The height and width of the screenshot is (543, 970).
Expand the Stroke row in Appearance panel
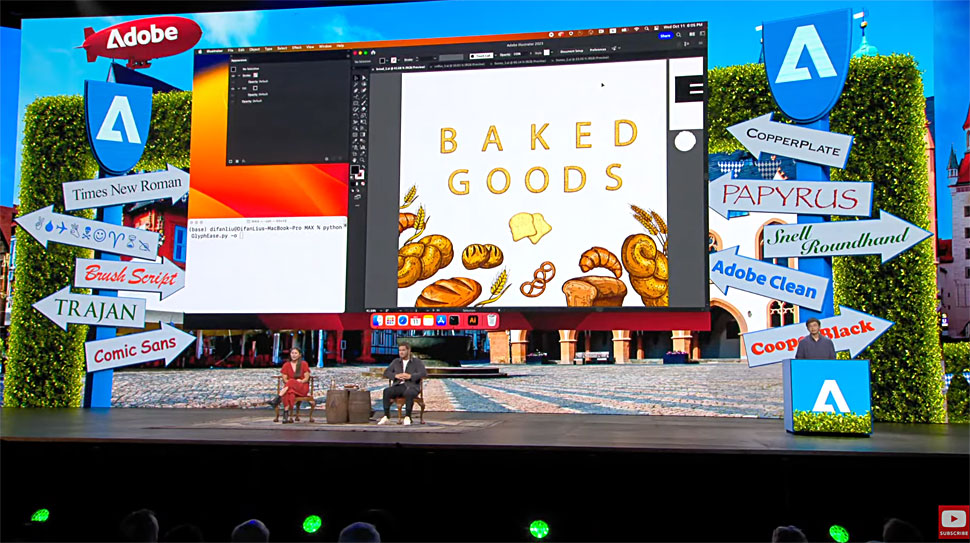(x=239, y=75)
